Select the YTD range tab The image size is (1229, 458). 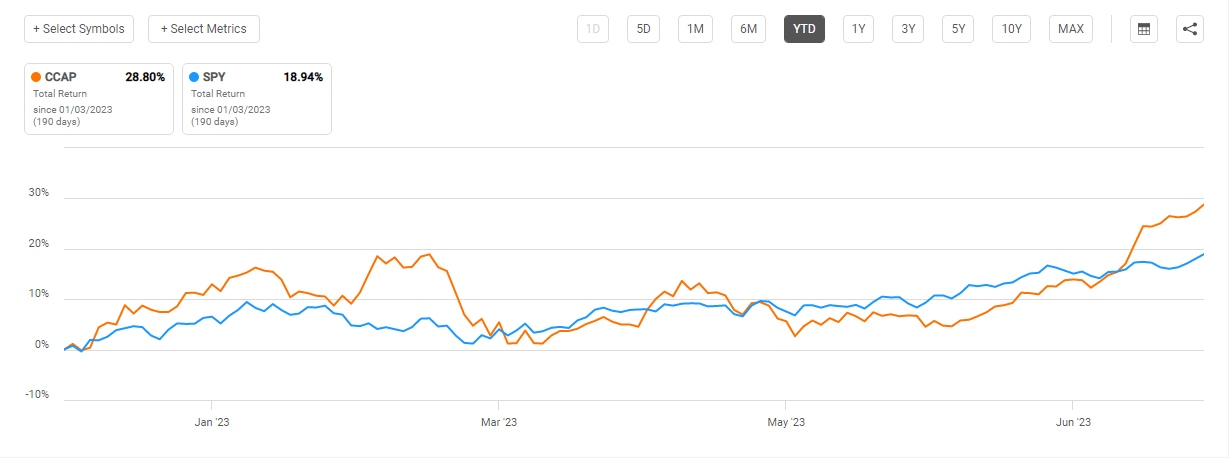click(804, 29)
